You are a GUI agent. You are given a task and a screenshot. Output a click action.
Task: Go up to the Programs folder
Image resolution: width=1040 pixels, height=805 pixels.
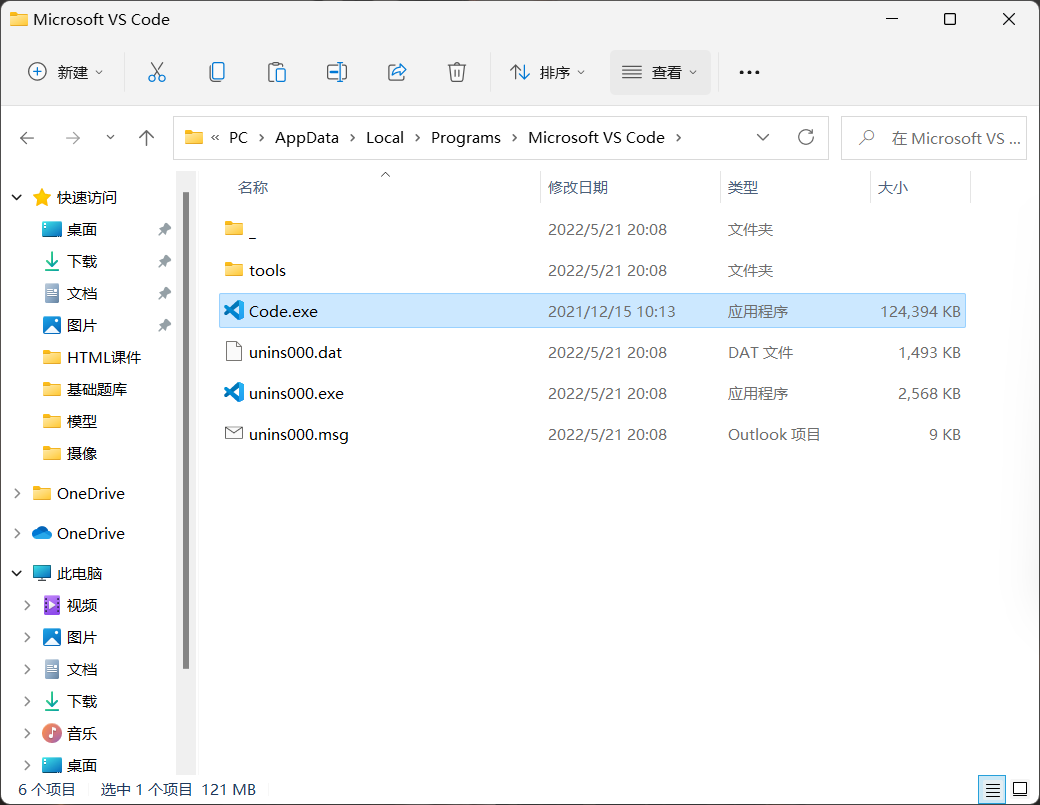[x=146, y=137]
